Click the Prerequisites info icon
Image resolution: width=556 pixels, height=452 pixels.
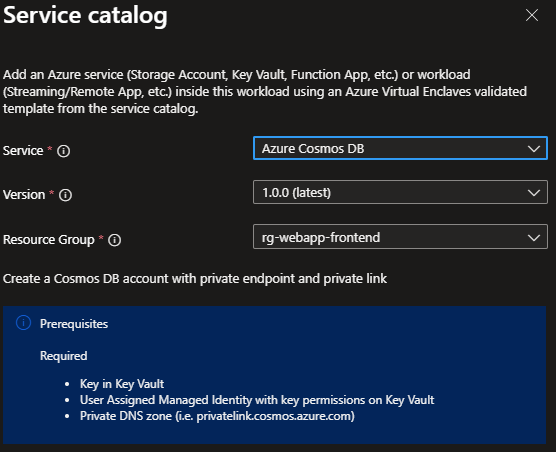tap(24, 323)
